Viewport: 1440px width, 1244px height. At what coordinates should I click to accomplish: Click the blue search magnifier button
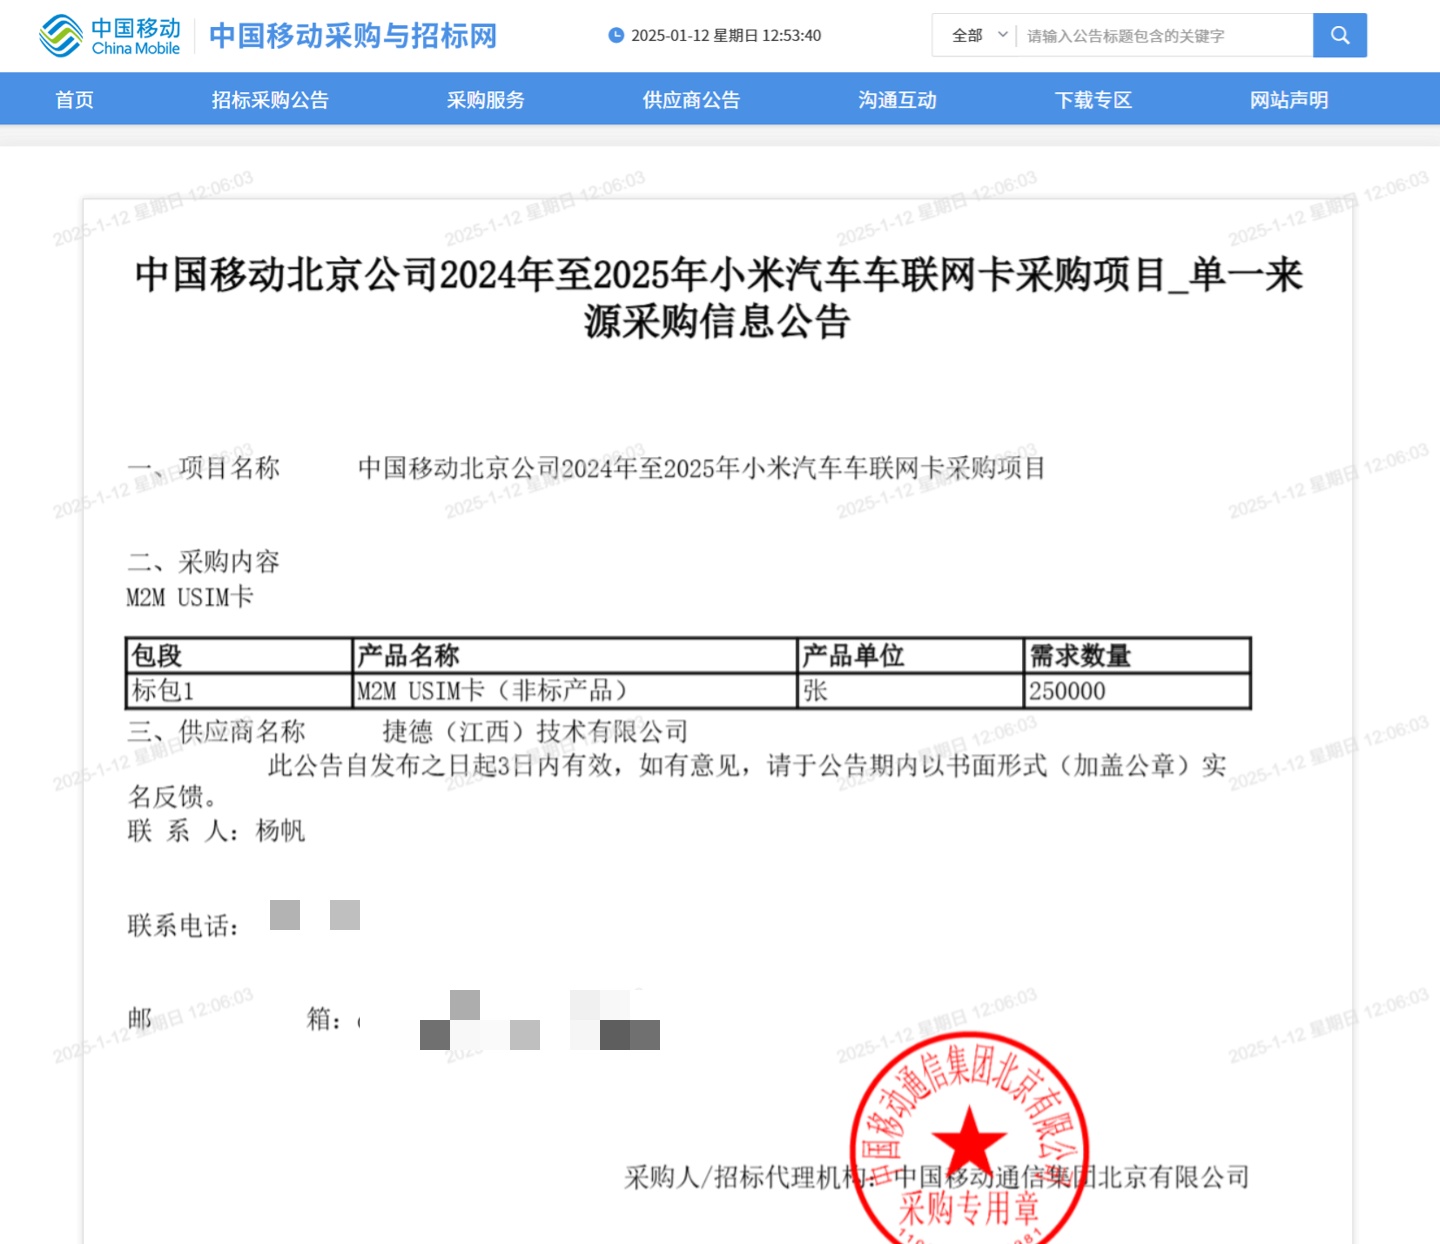tap(1340, 35)
